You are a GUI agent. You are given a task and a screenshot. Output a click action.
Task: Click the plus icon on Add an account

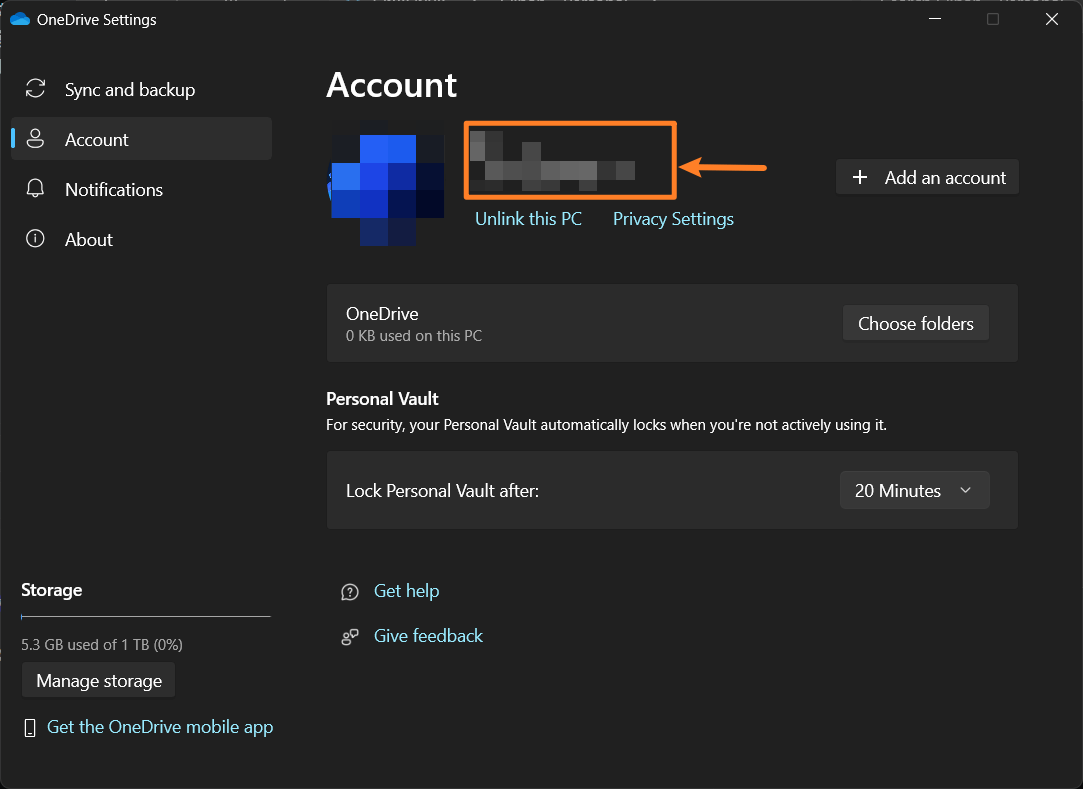[860, 178]
